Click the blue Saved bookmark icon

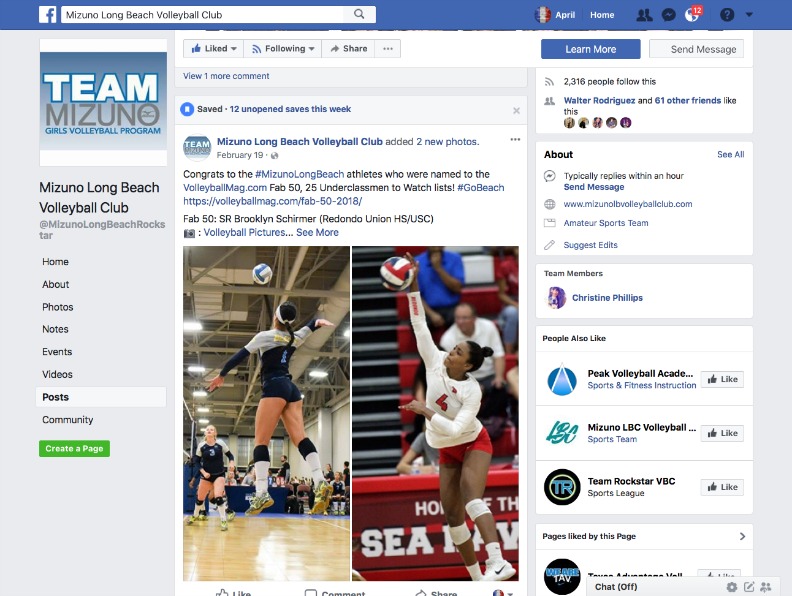click(187, 109)
